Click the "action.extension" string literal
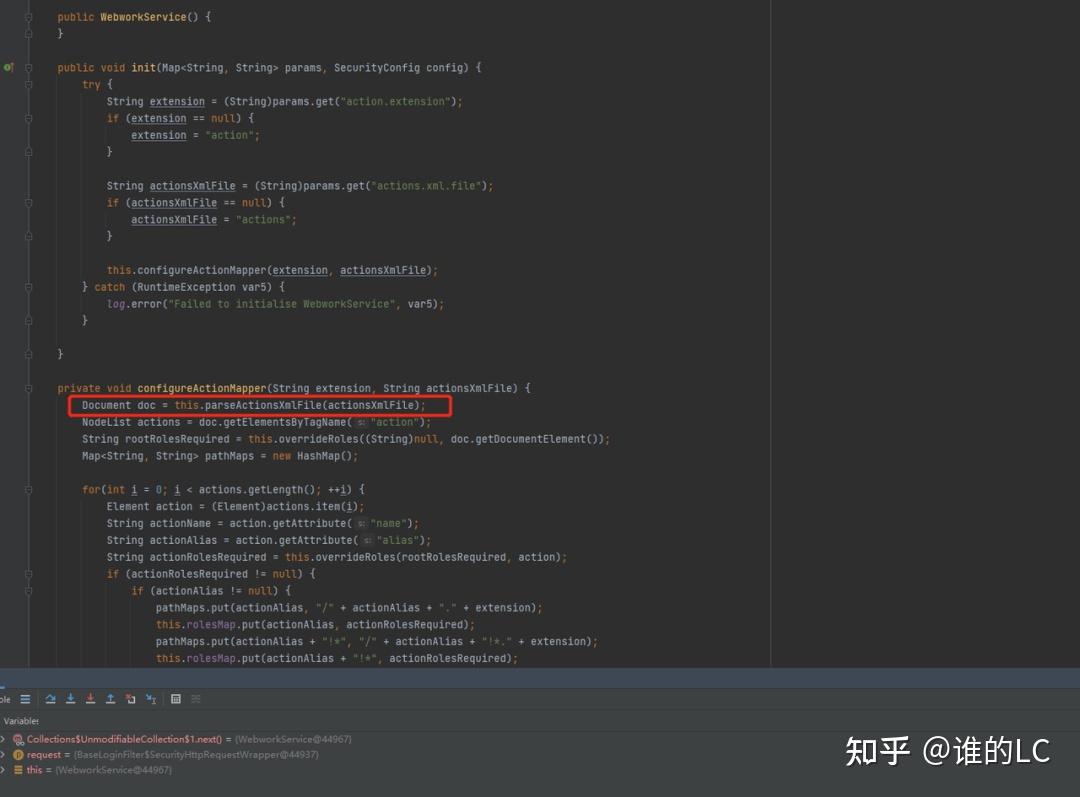This screenshot has width=1080, height=797. 396,101
